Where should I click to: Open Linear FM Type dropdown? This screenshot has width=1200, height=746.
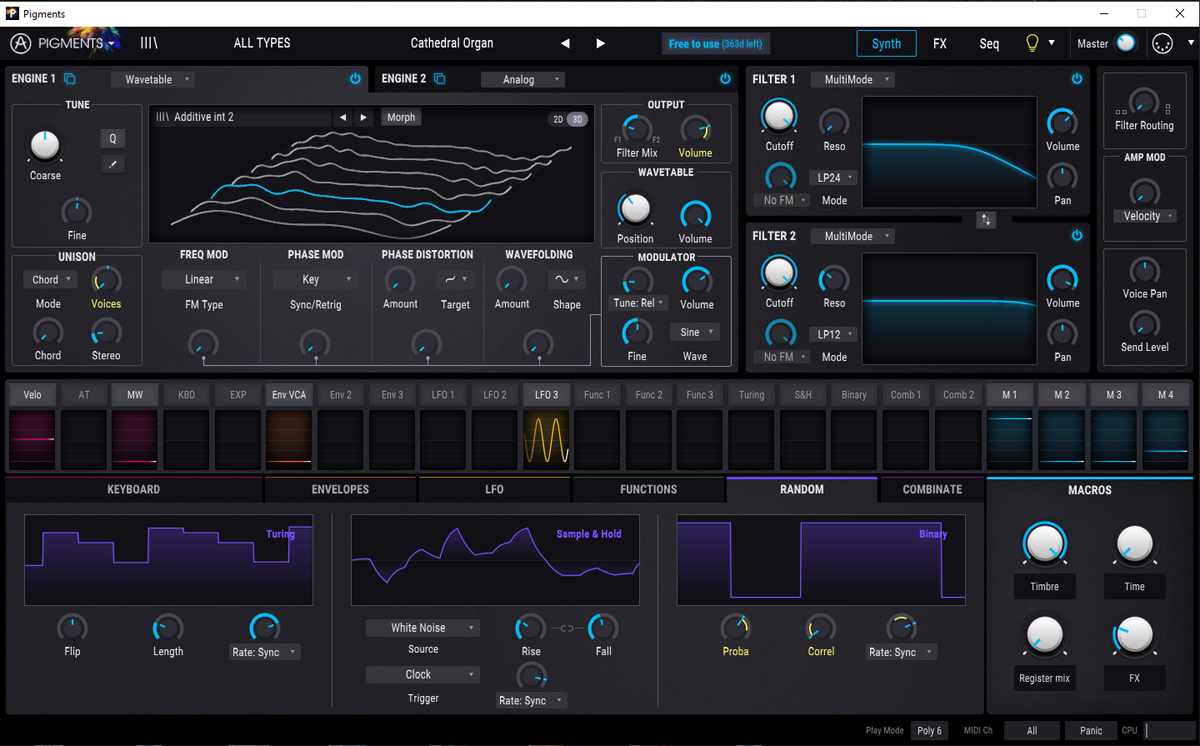click(x=204, y=280)
